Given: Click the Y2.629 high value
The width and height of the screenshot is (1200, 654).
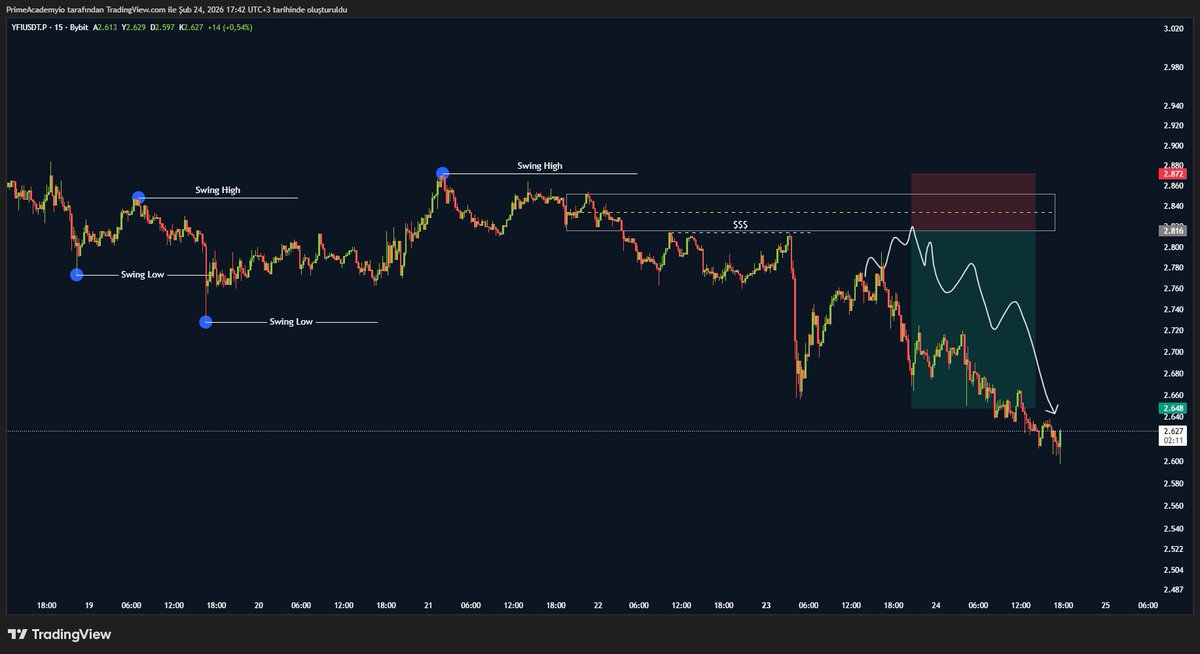Looking at the screenshot, I should click(134, 27).
